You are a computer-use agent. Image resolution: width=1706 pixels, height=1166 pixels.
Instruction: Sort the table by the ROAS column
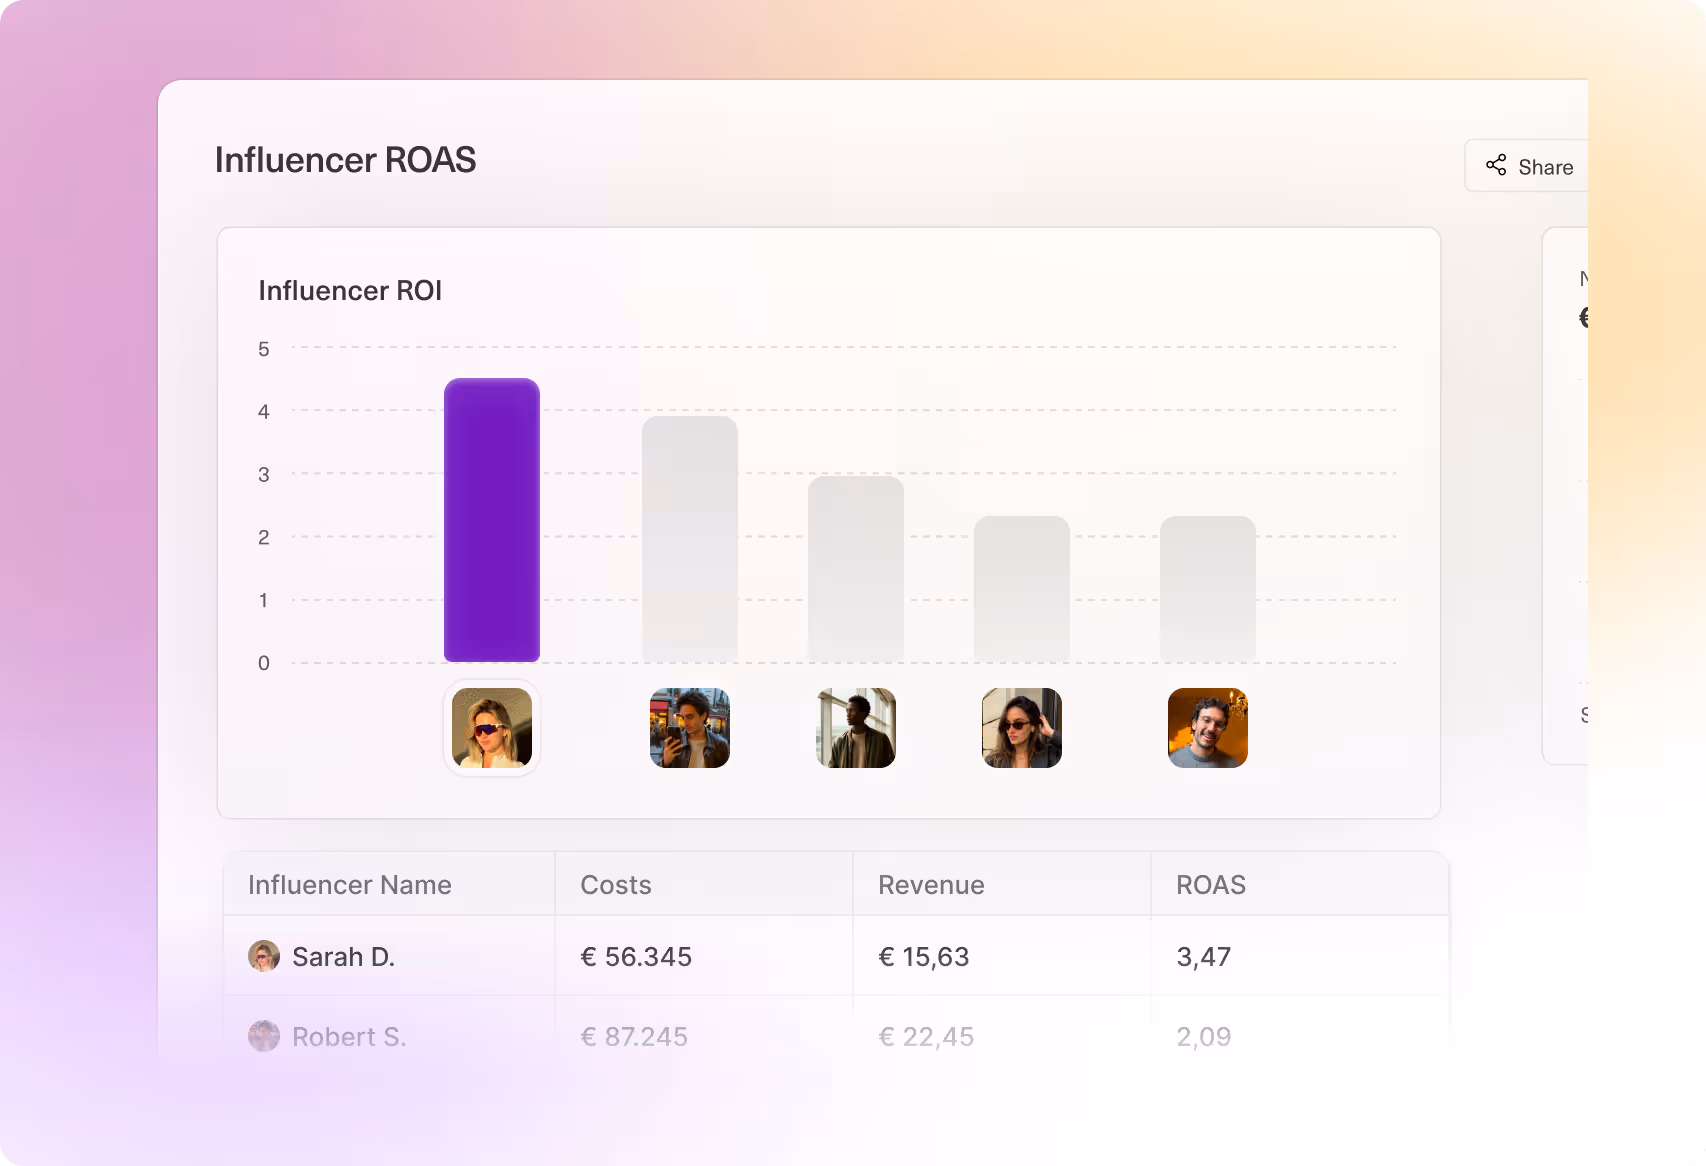pos(1211,884)
